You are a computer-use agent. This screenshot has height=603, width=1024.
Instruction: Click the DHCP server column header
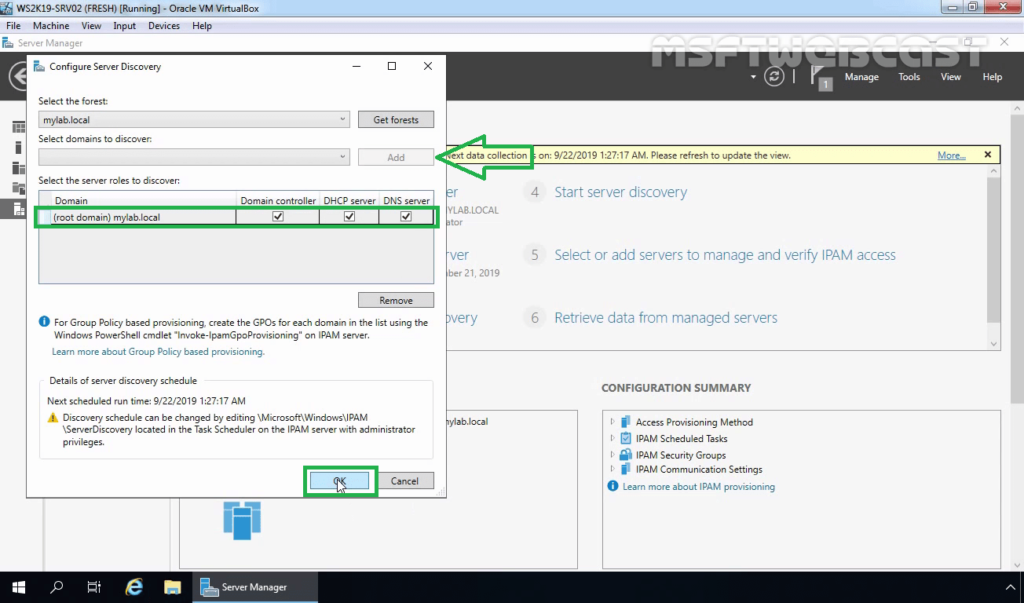(349, 201)
